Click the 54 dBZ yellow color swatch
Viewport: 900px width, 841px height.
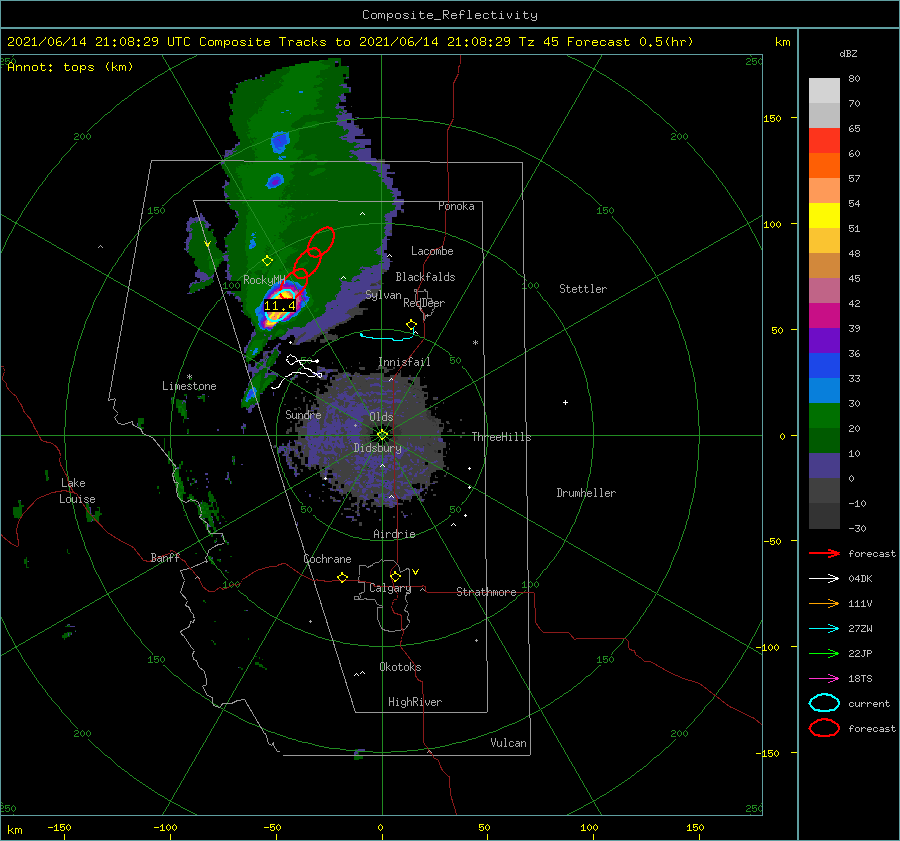(824, 215)
